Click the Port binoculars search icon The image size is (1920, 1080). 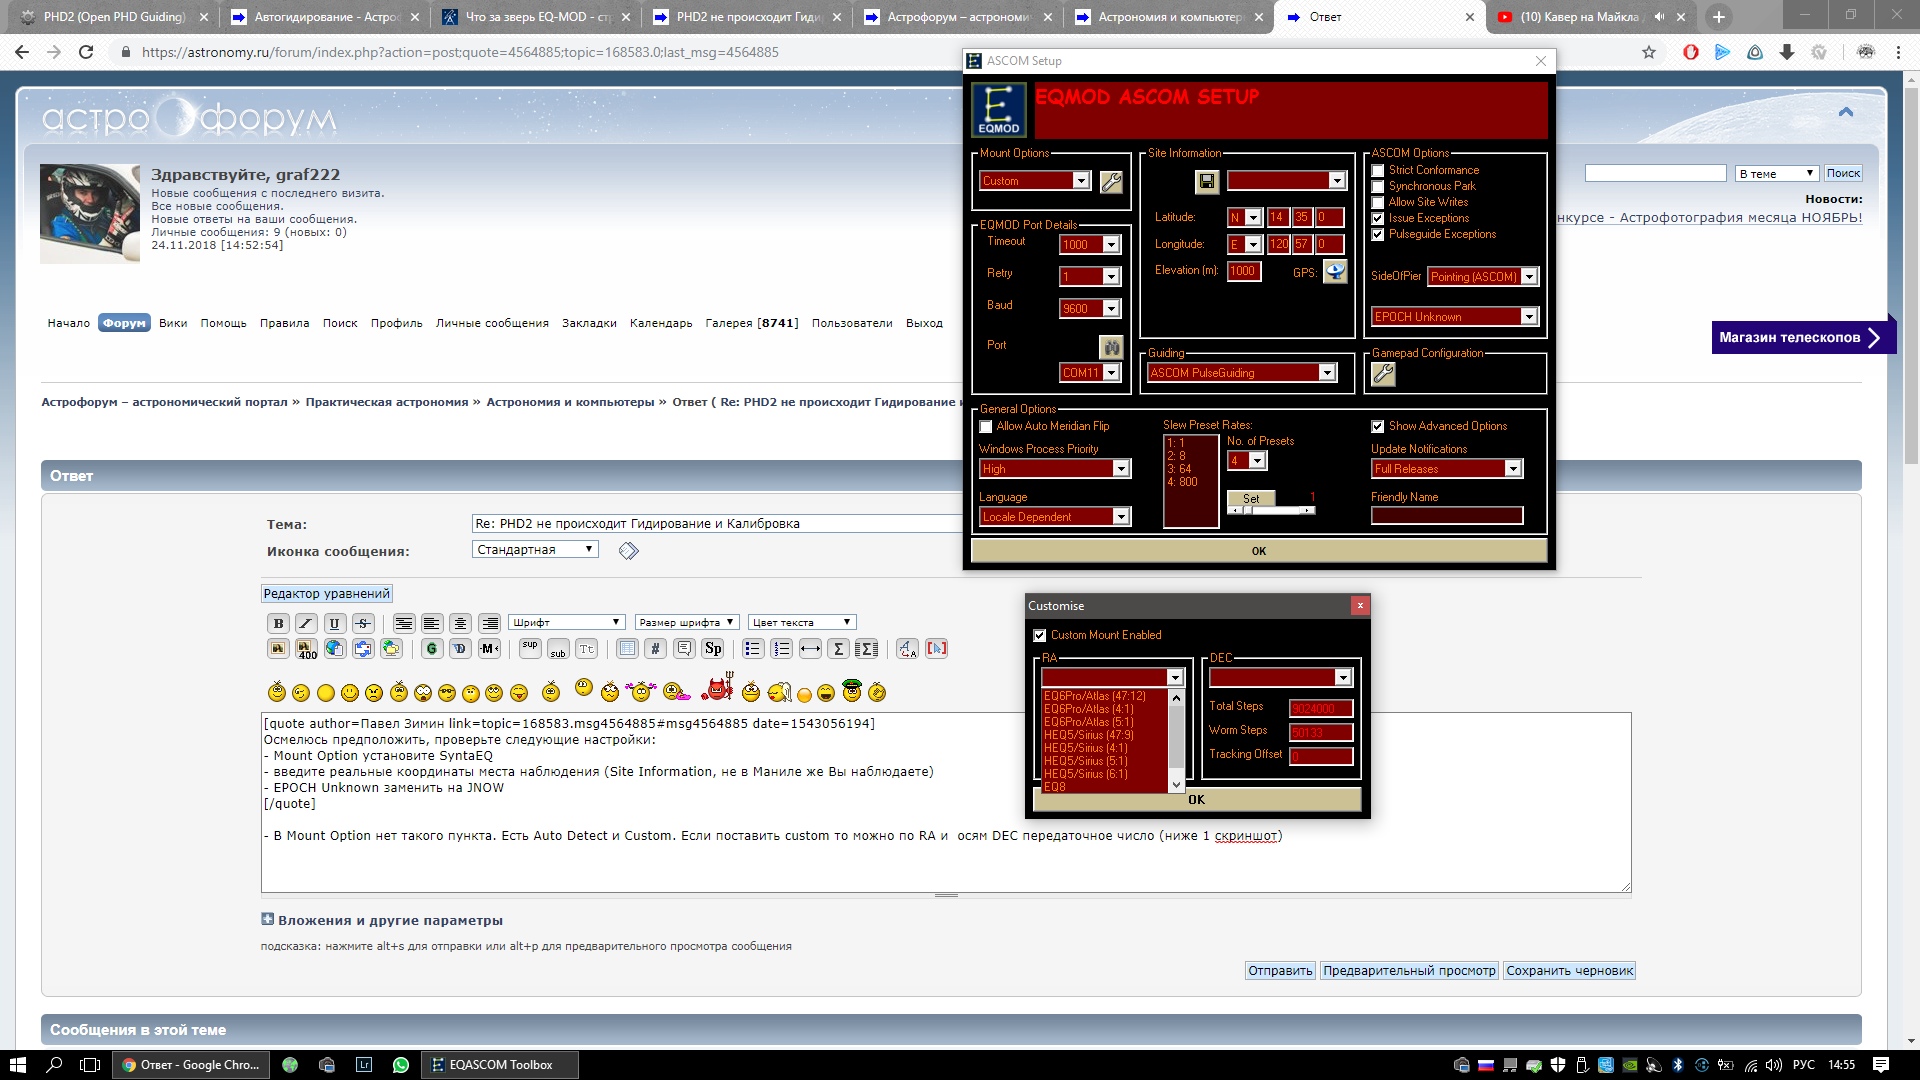coord(1111,347)
